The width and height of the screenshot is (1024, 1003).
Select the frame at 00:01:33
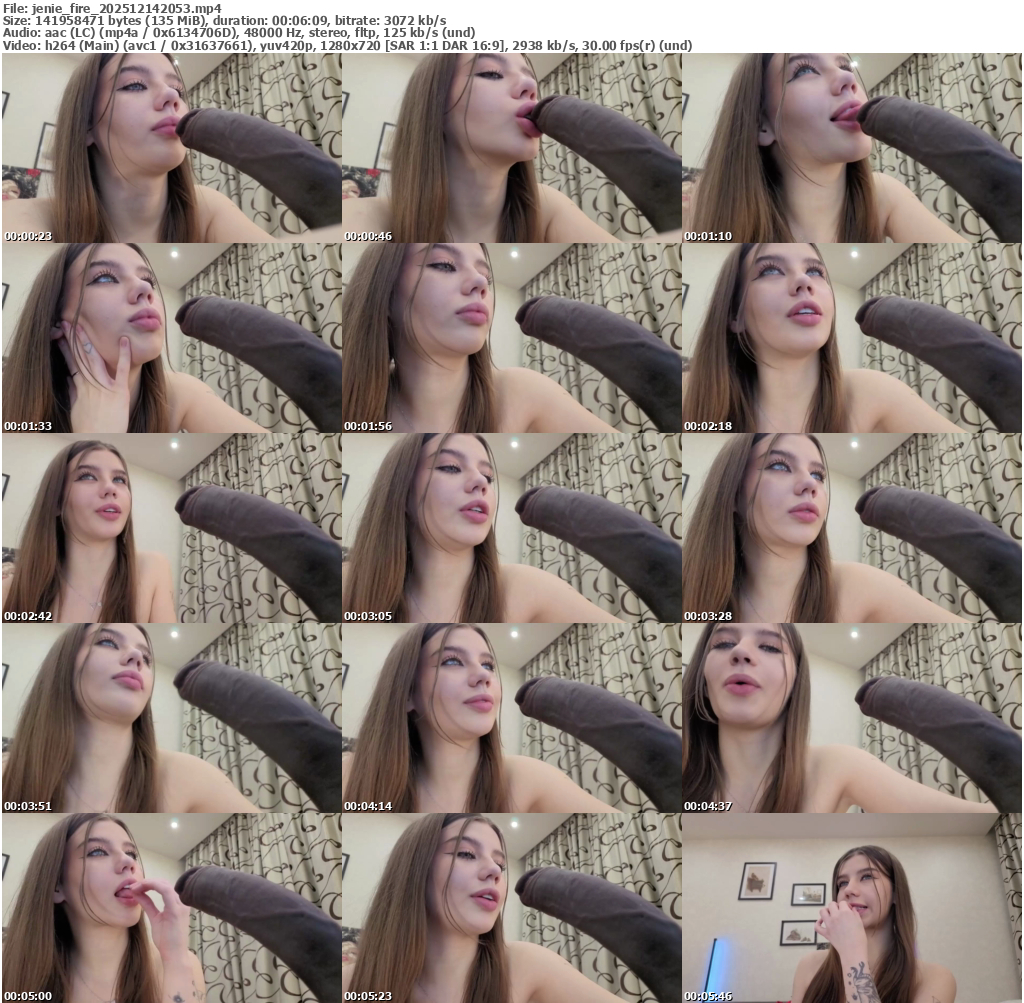point(172,338)
